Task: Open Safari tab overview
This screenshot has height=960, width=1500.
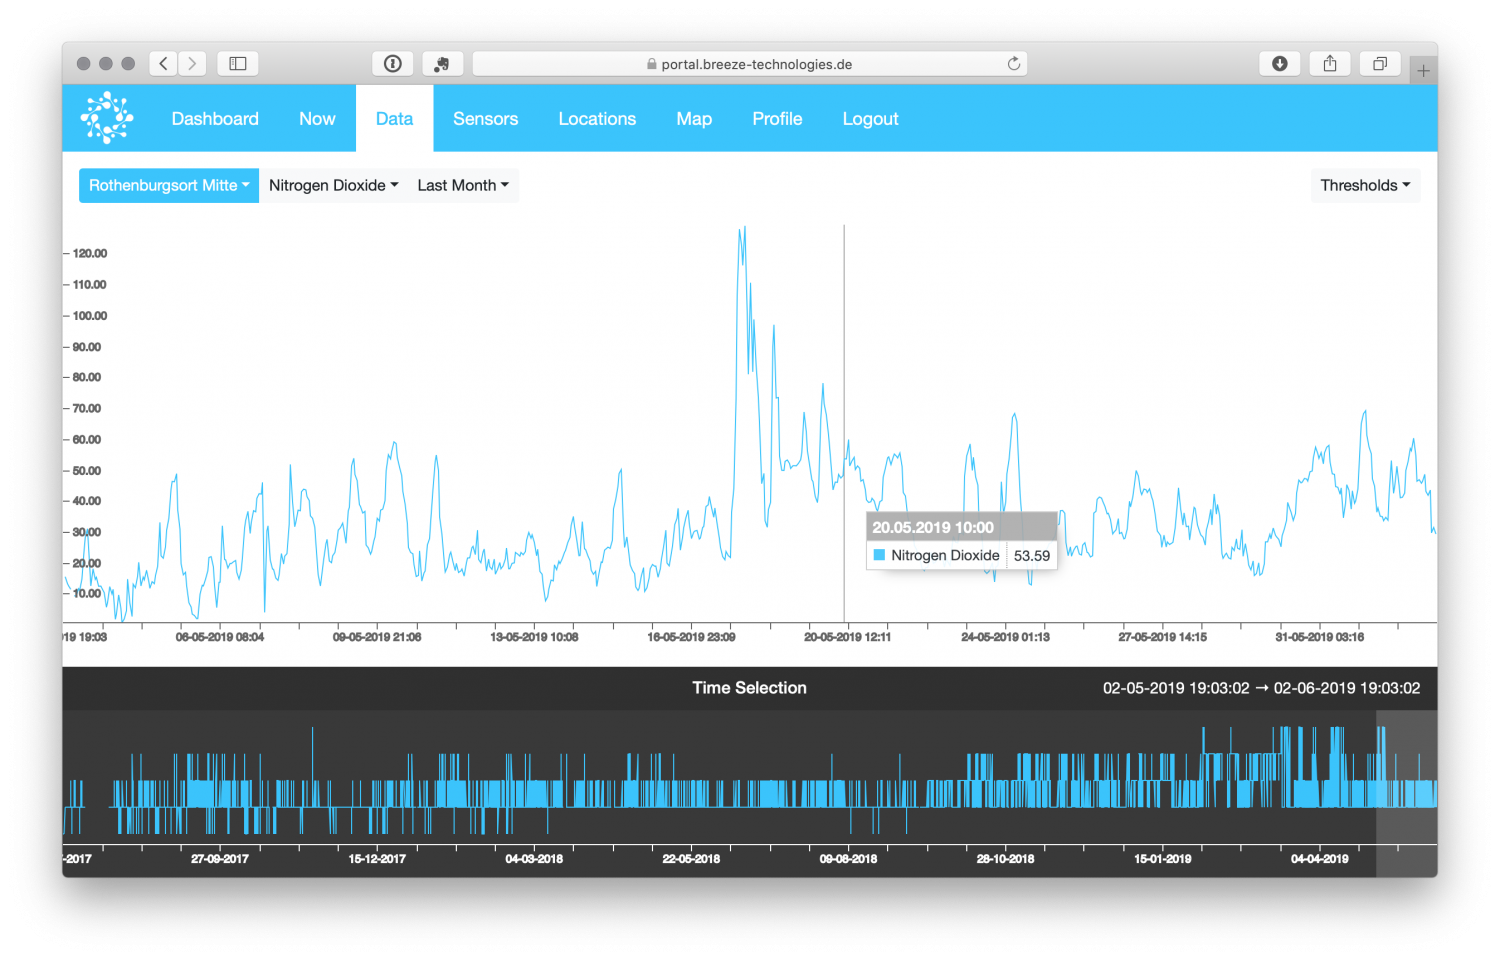Action: [x=1380, y=63]
